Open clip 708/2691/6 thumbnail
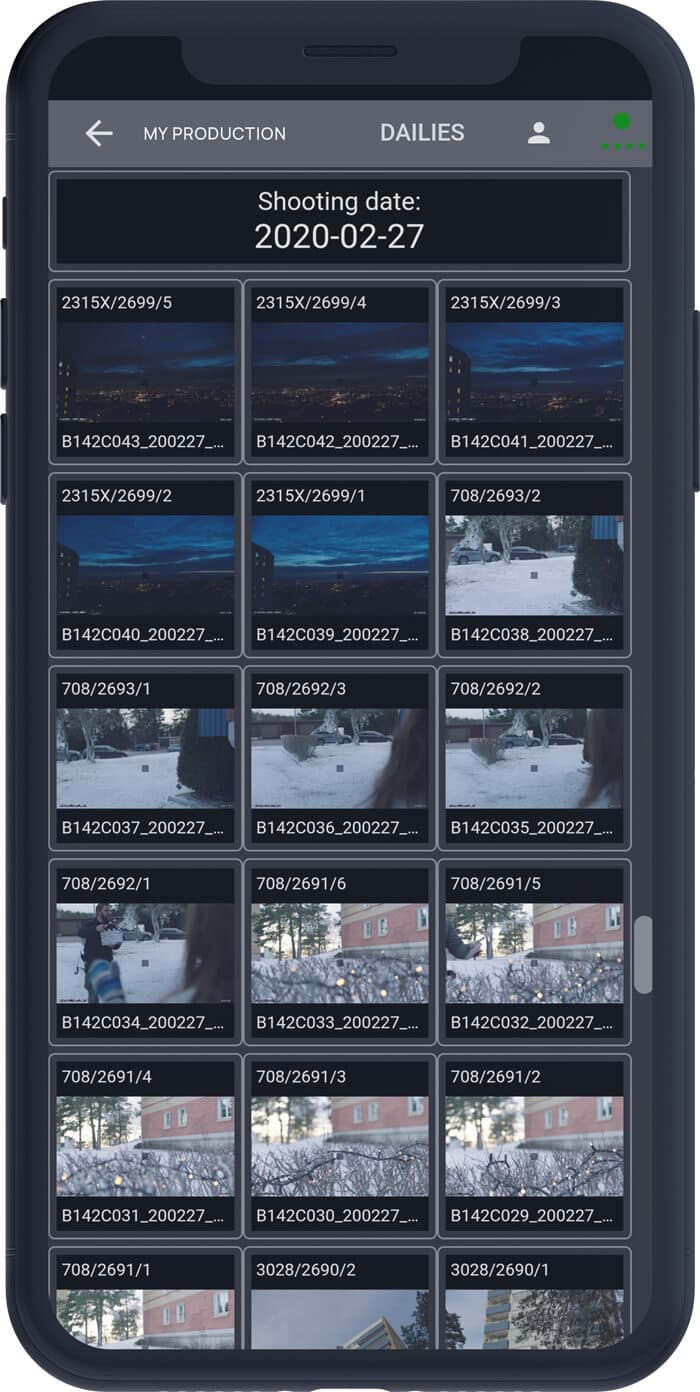 (x=339, y=951)
